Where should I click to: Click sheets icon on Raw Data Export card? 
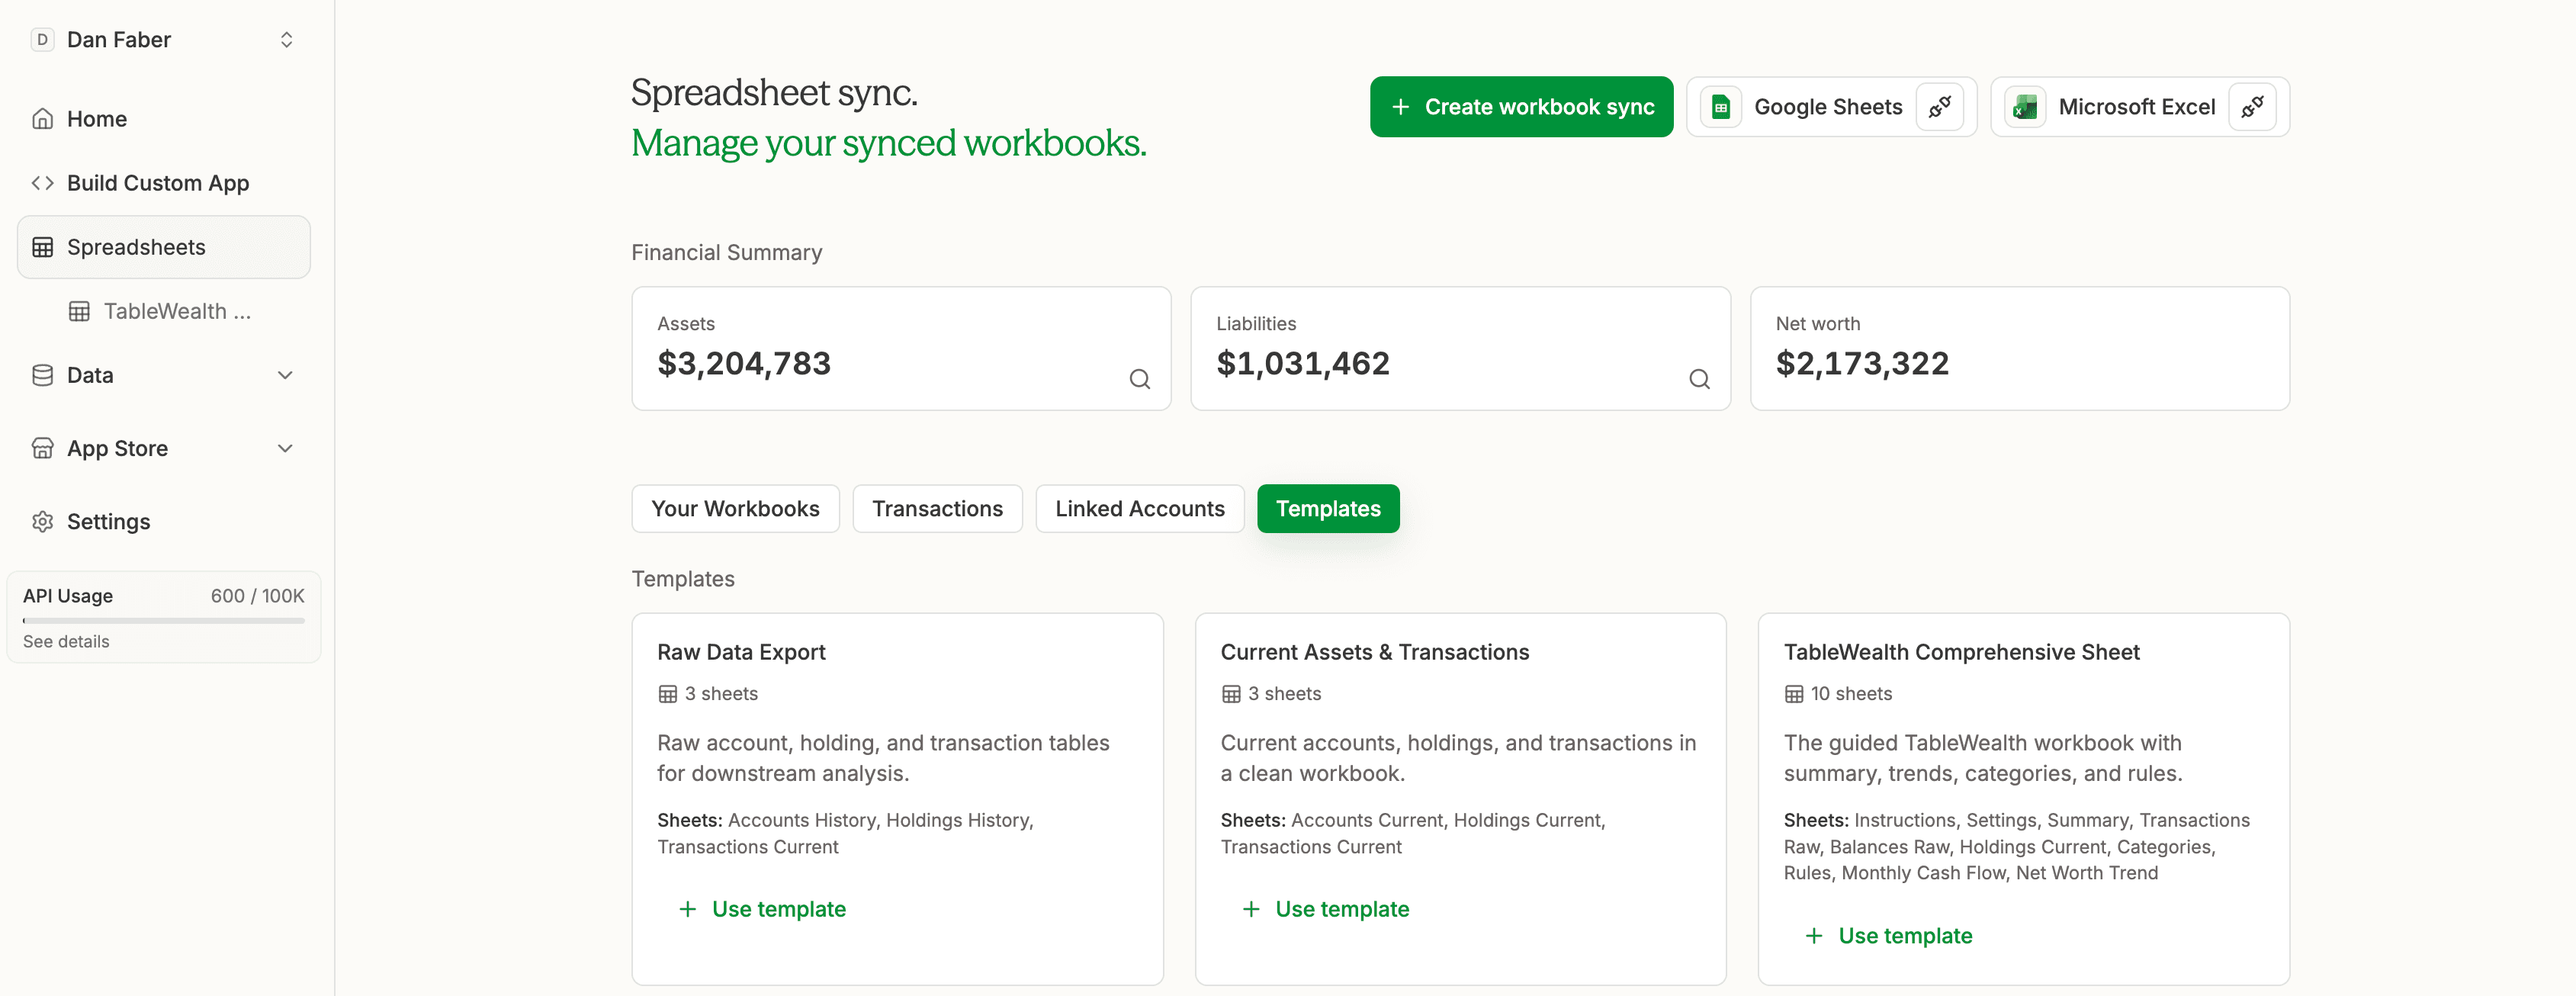point(667,694)
